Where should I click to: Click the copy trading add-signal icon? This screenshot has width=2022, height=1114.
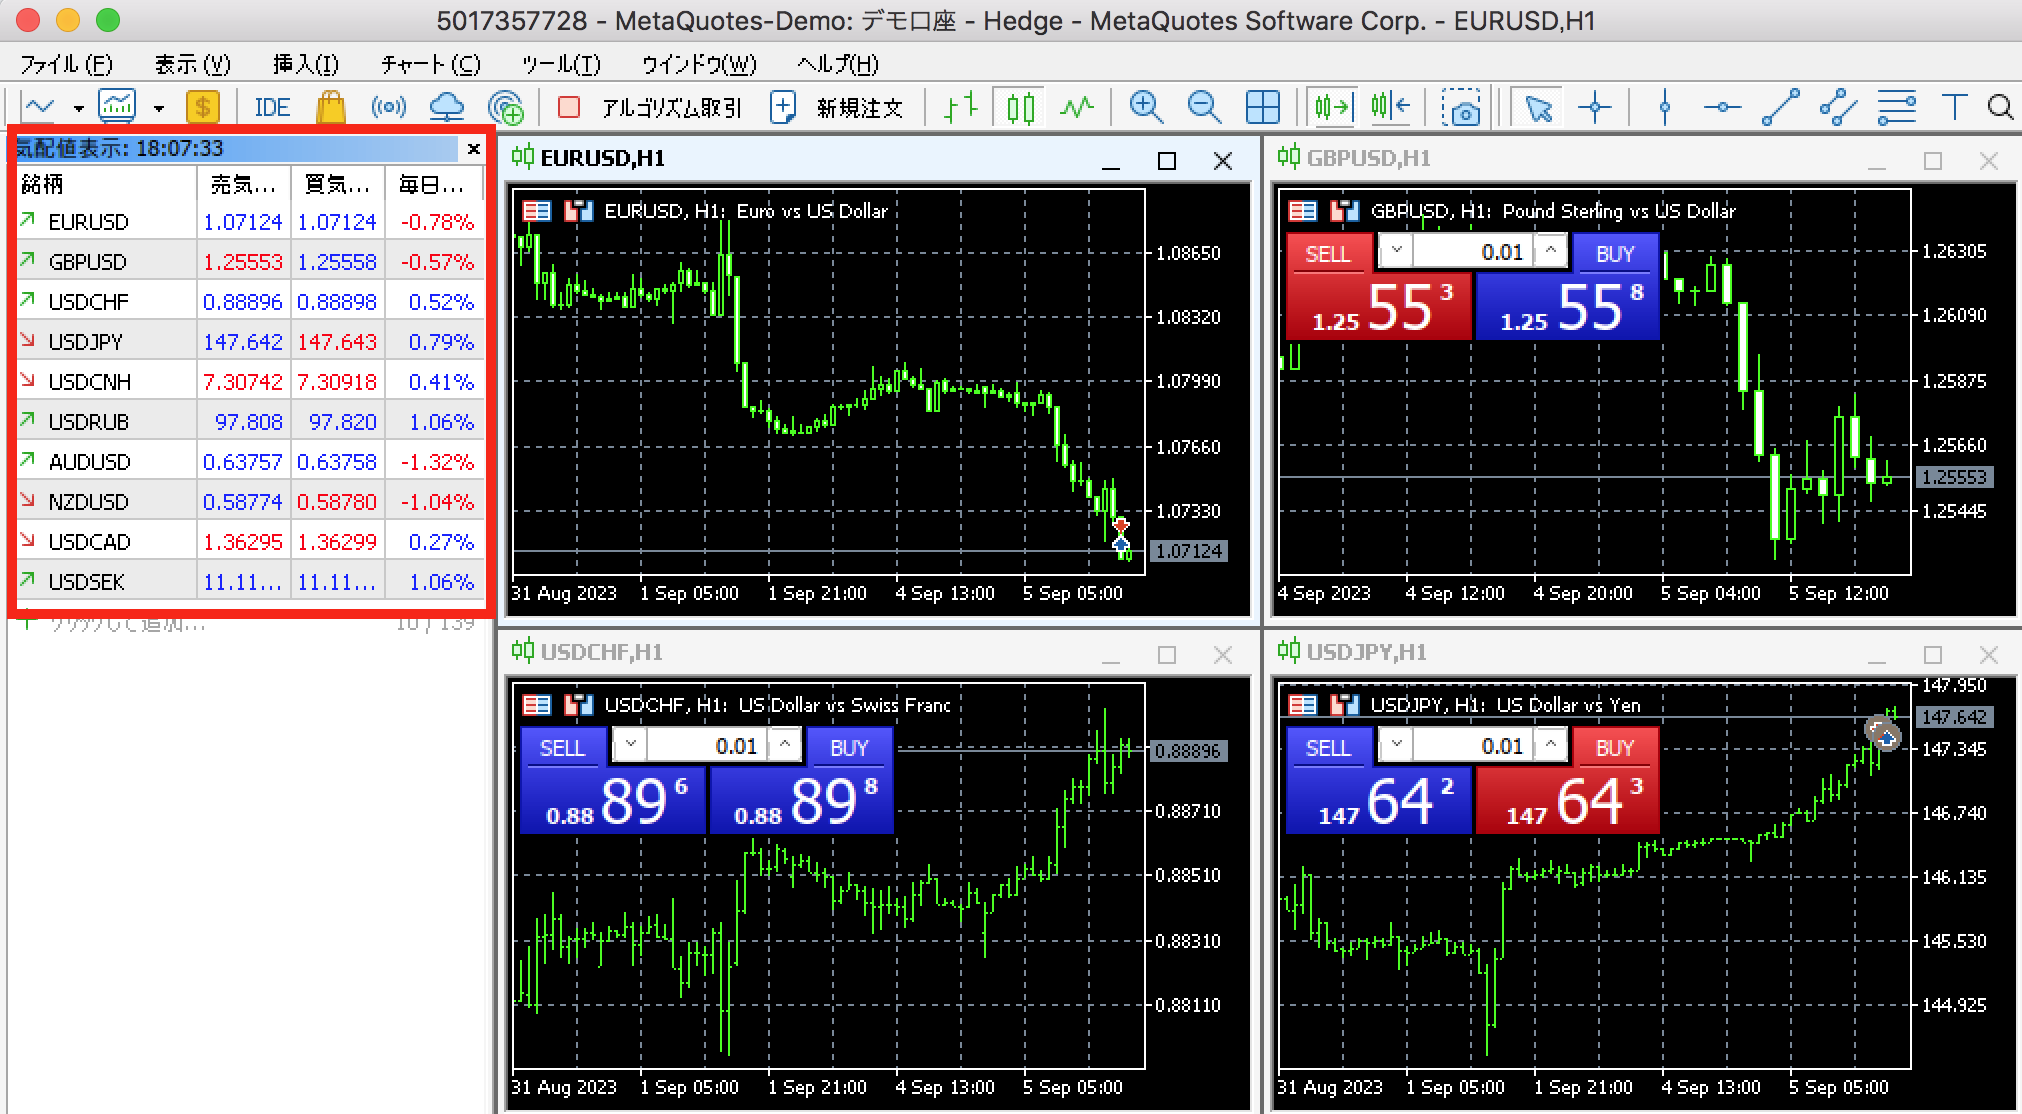coord(506,107)
